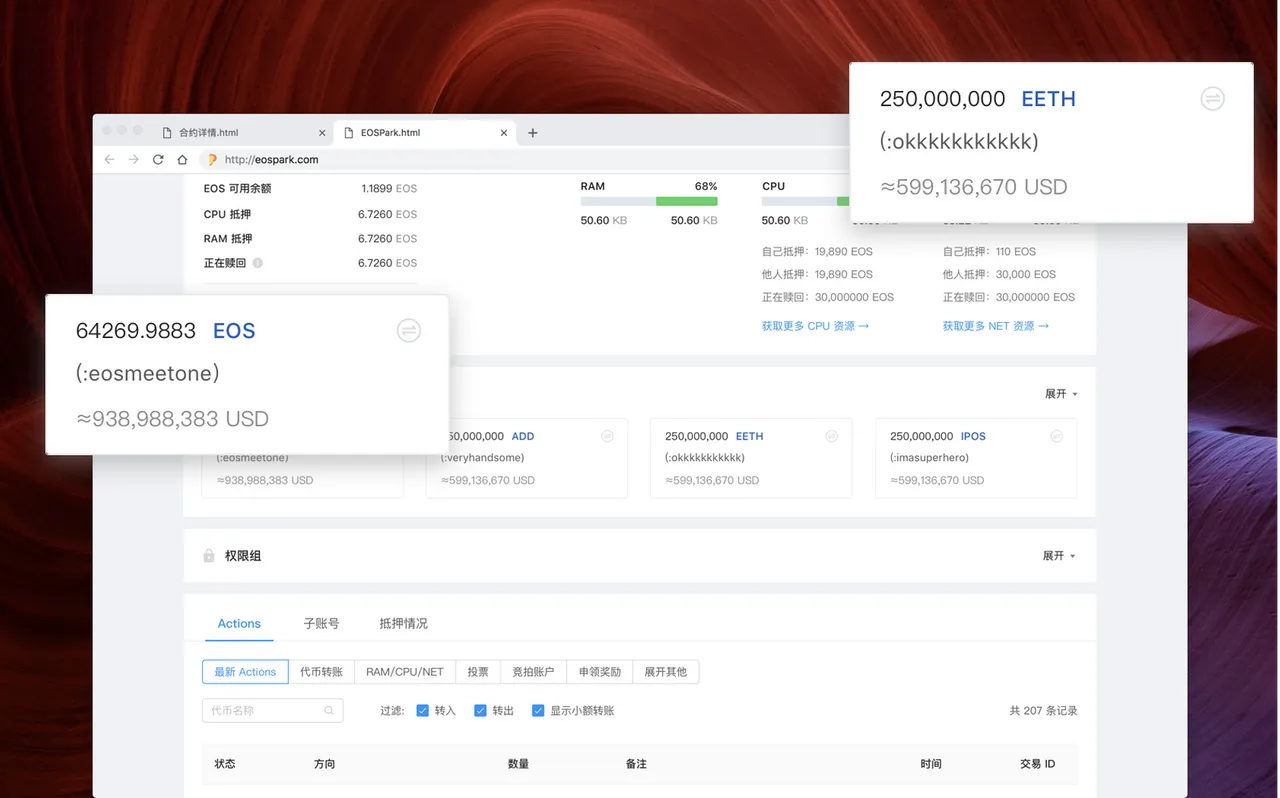Click the lock icon next to 权限组
Screen dimensions: 1280x798
click(x=209, y=555)
